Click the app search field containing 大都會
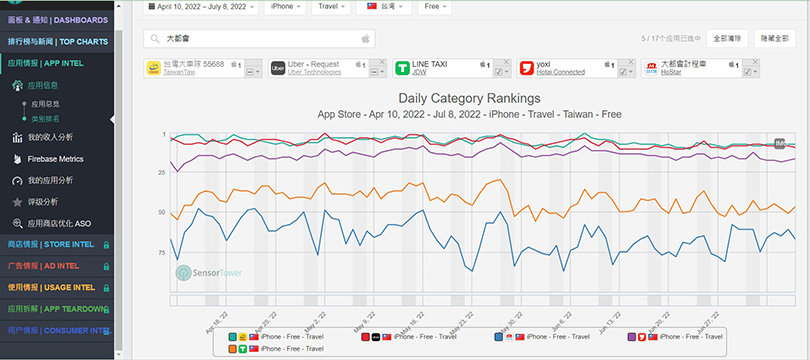 pyautogui.click(x=259, y=39)
